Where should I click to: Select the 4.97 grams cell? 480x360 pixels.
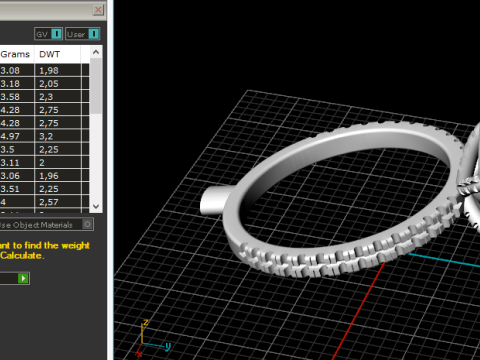click(17, 136)
